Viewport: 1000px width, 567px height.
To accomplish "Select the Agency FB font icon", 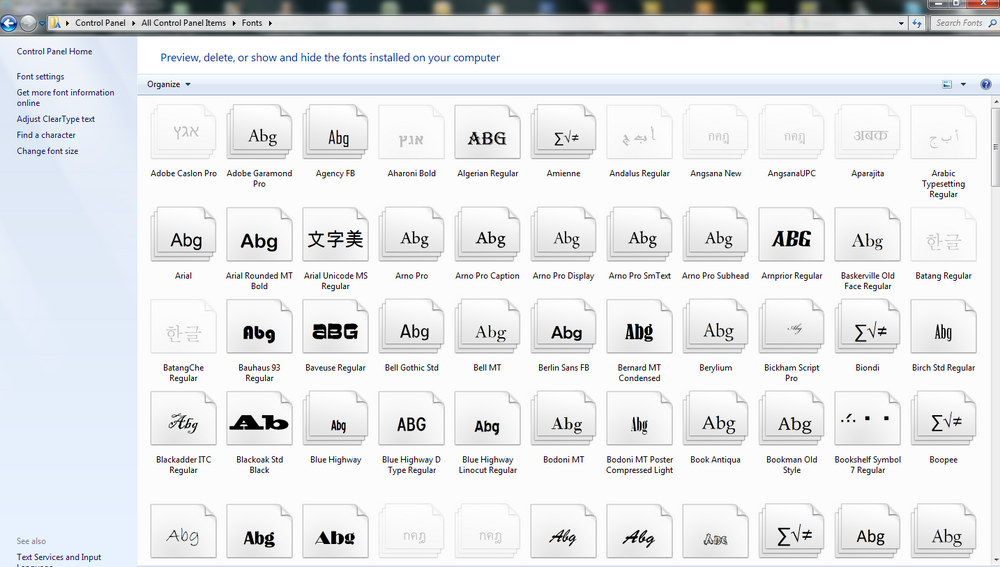I will (x=335, y=132).
